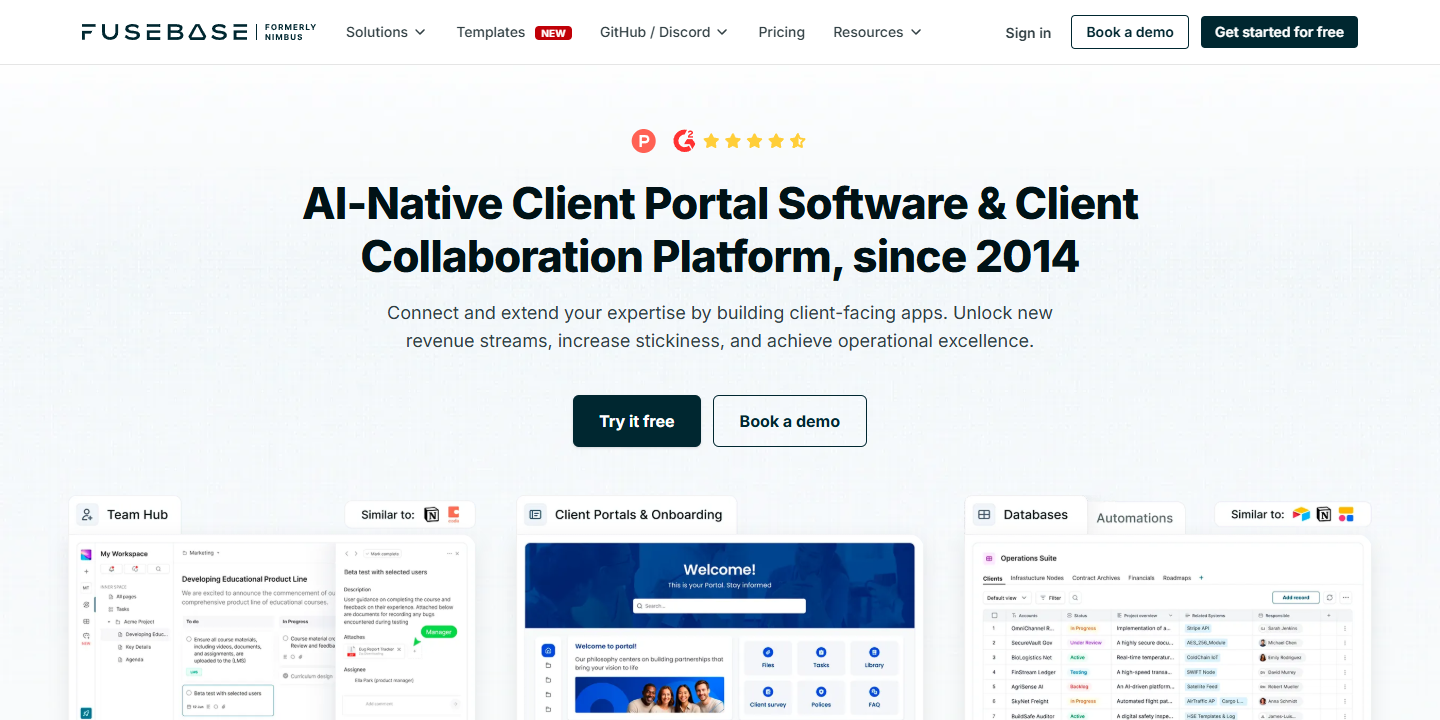The width and height of the screenshot is (1440, 720).
Task: Open the Automations tab
Action: pos(1134,518)
